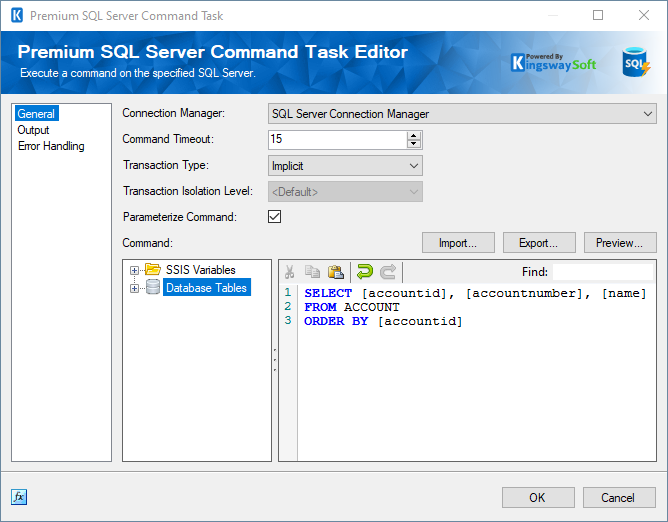668x522 pixels.
Task: Maximize the window
Action: 598,15
